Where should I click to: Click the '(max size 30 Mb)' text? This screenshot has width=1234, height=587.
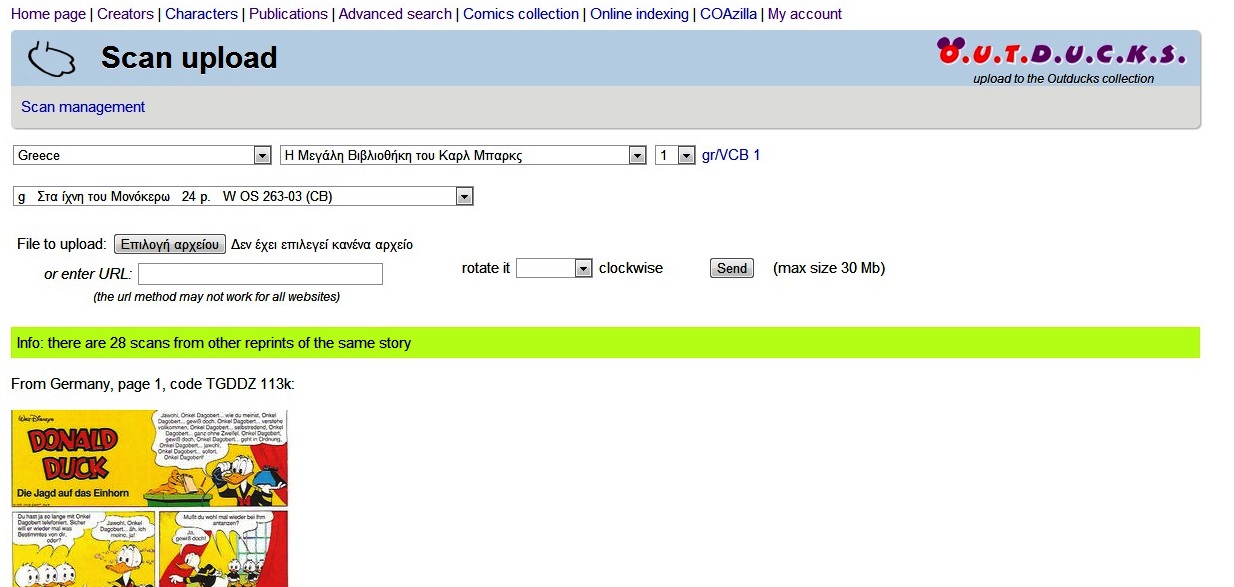(x=829, y=268)
